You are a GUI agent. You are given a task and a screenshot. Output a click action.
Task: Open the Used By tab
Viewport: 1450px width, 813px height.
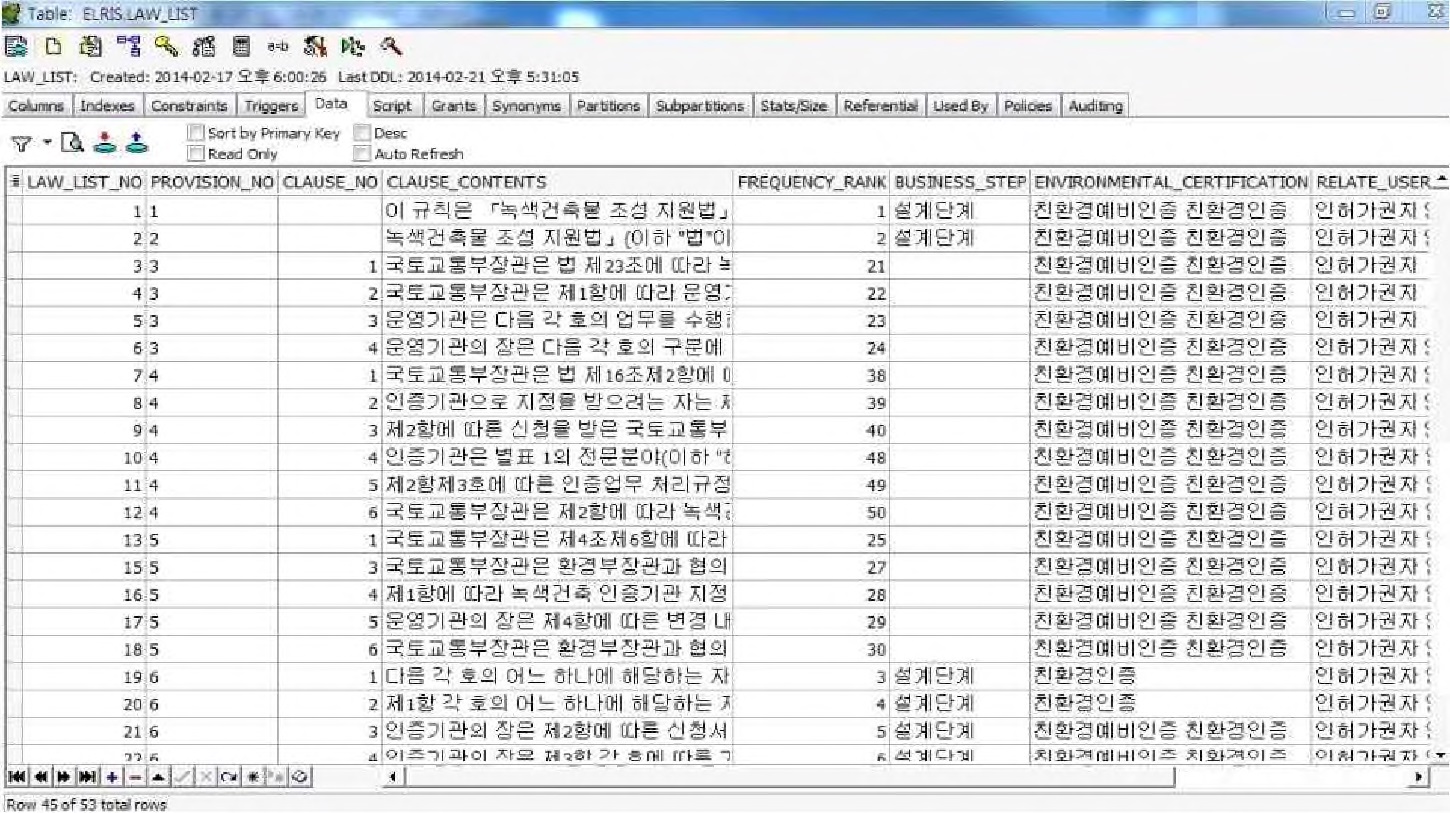(x=960, y=106)
